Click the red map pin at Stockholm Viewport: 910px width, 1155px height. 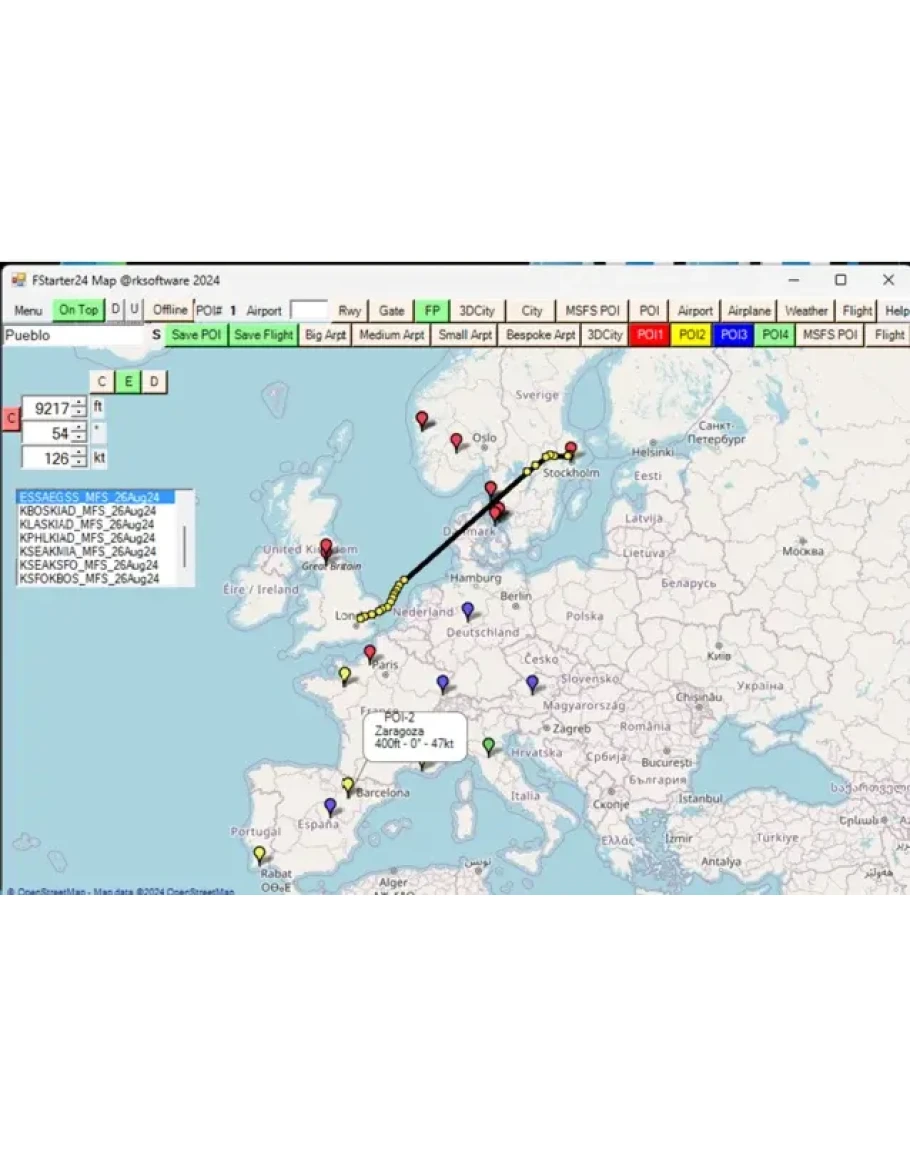click(571, 449)
